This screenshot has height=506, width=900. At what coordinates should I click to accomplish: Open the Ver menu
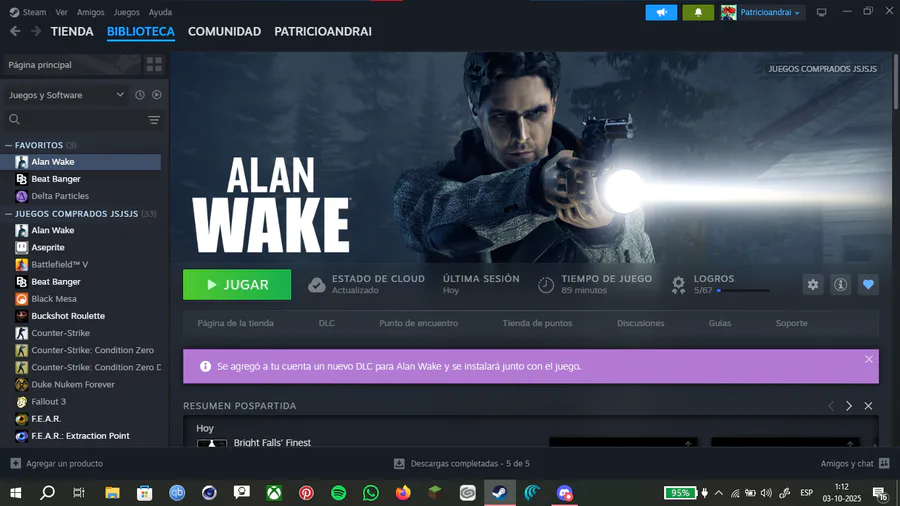coord(61,12)
